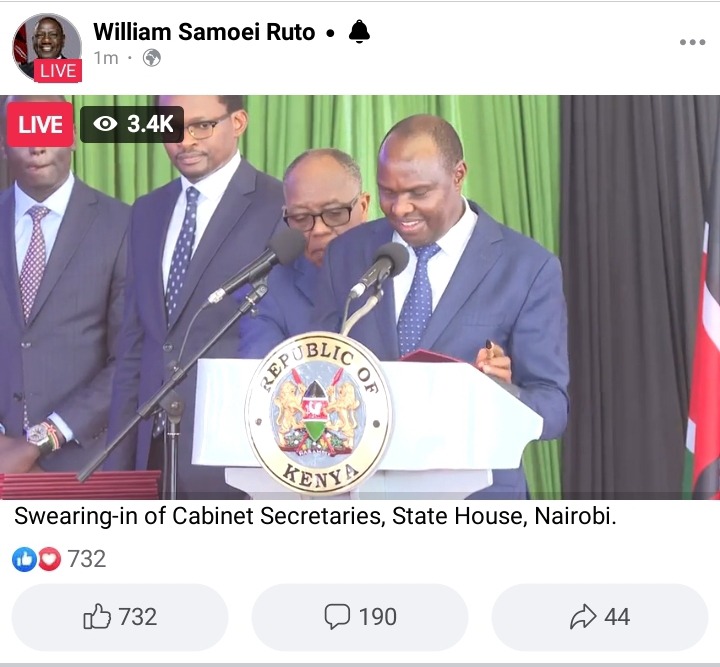Click the globe public audience icon
The image size is (720, 667).
coord(152,58)
